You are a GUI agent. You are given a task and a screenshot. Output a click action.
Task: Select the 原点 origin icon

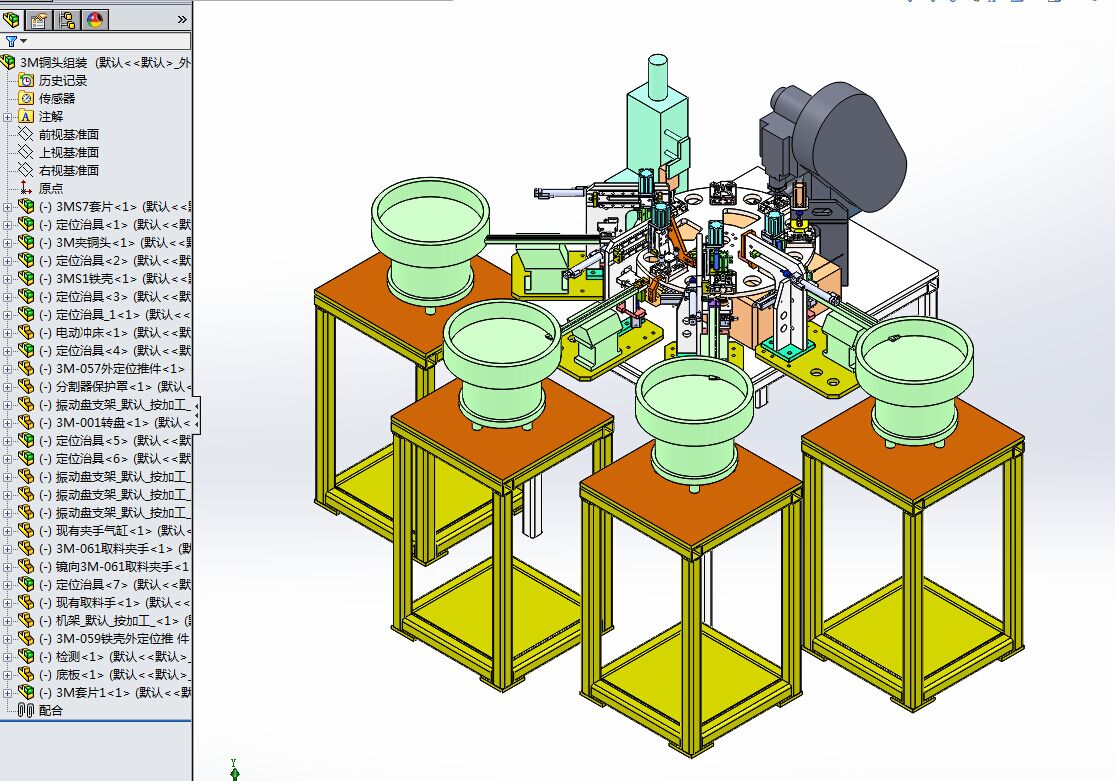[26, 188]
